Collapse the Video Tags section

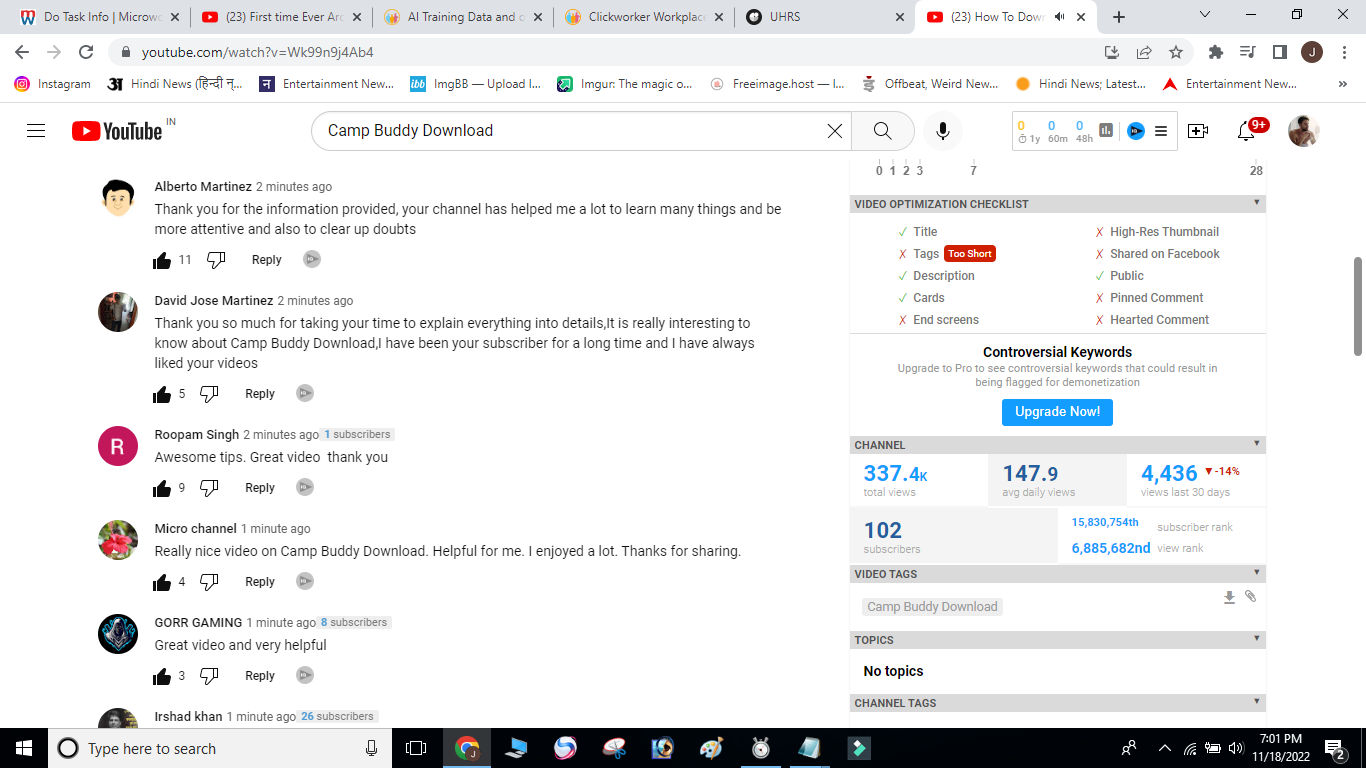click(x=1257, y=573)
